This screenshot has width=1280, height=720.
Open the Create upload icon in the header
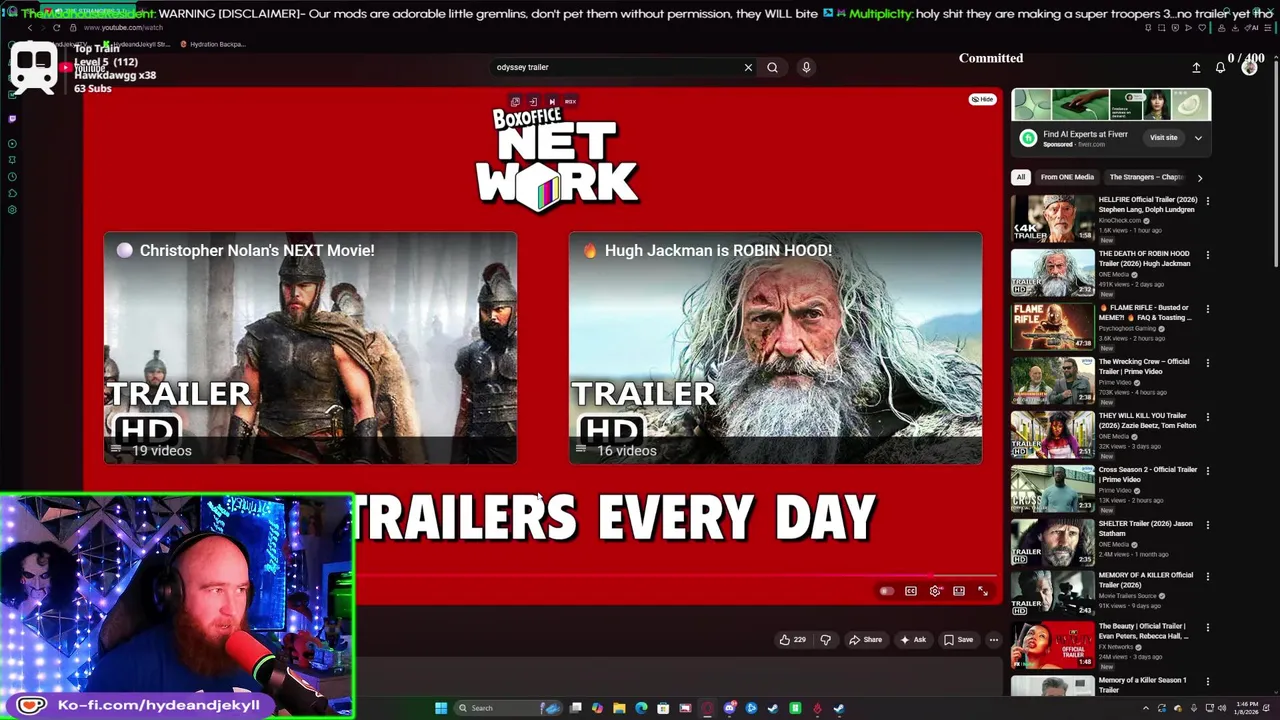[x=1196, y=67]
